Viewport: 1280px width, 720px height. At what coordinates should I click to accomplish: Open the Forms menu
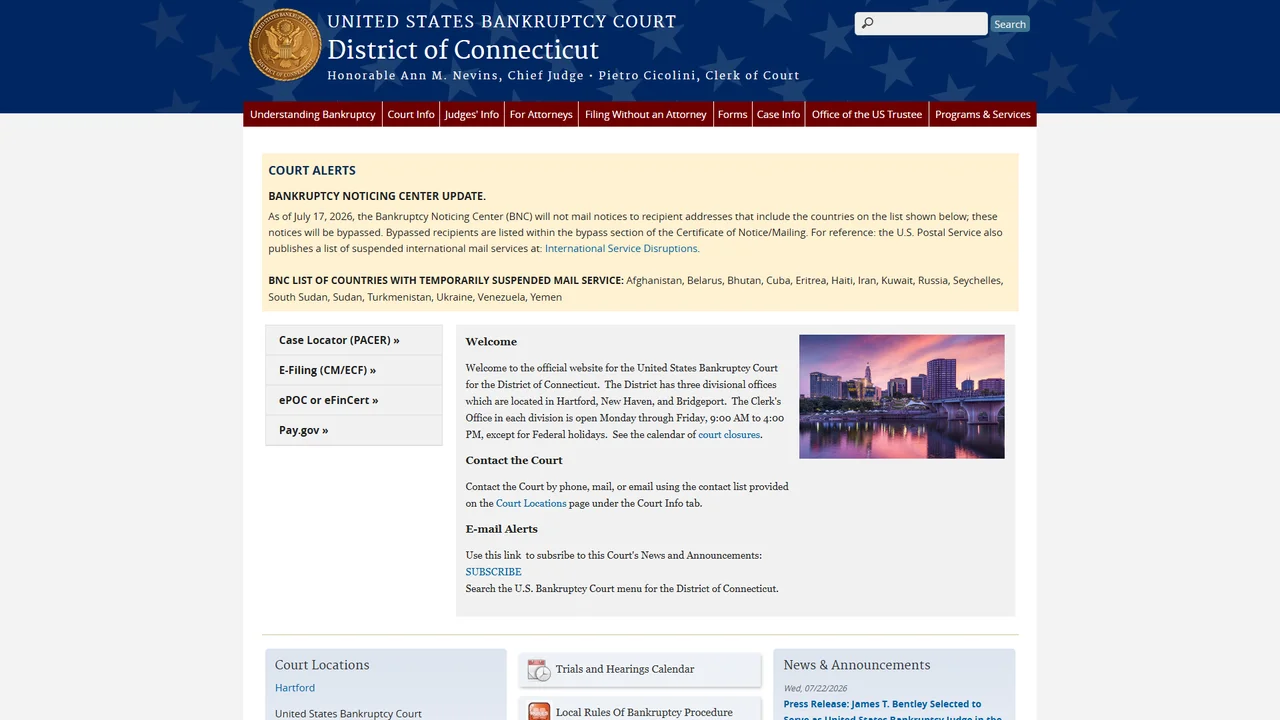point(732,114)
